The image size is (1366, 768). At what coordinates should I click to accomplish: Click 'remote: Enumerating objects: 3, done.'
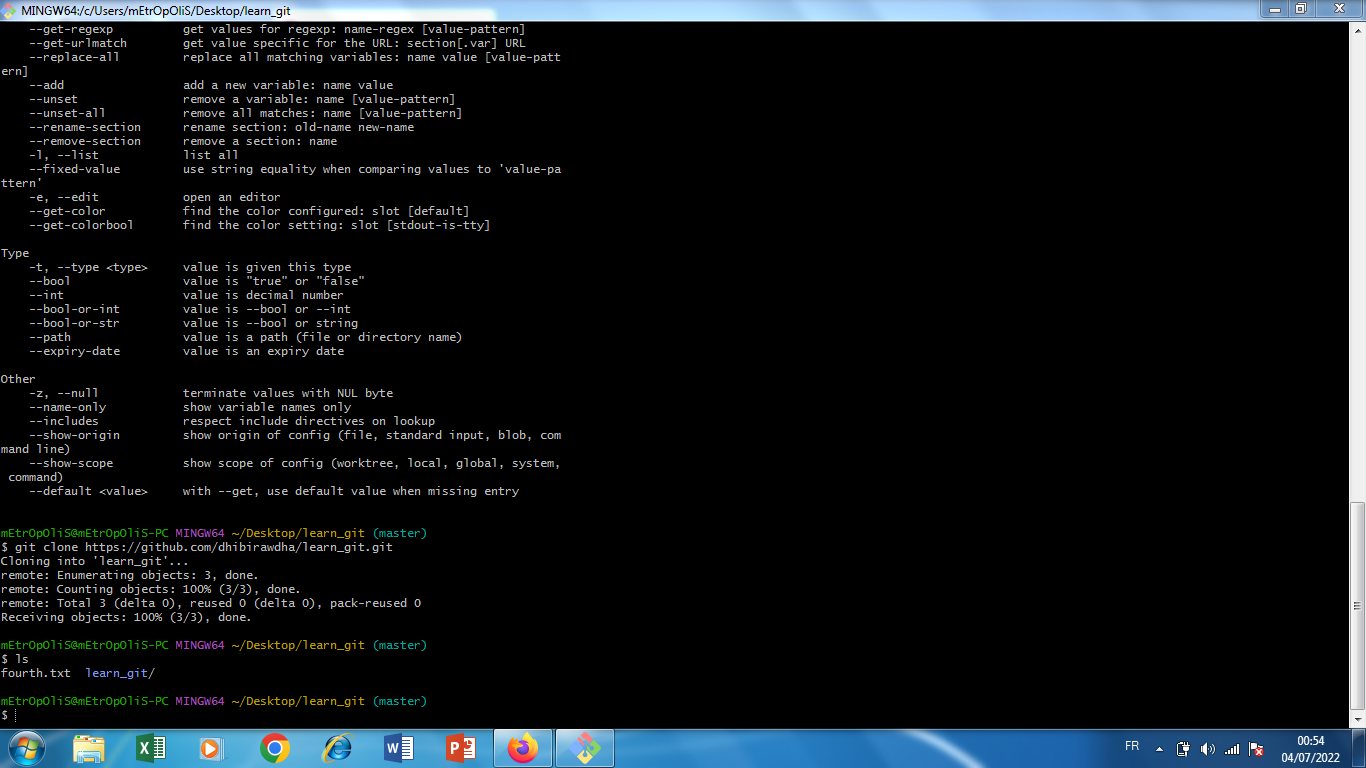coord(130,575)
